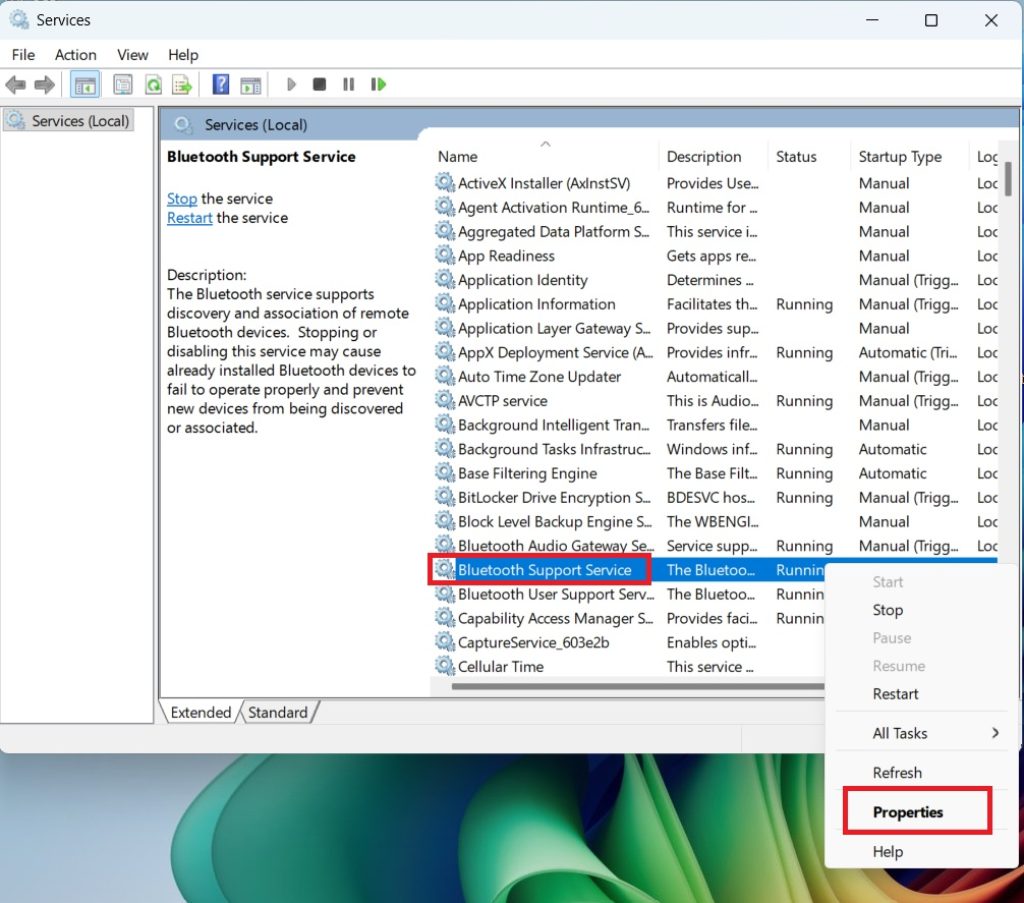Screen dimensions: 1024x903
Task: Click the Restart Service toolbar icon
Action: pos(378,84)
